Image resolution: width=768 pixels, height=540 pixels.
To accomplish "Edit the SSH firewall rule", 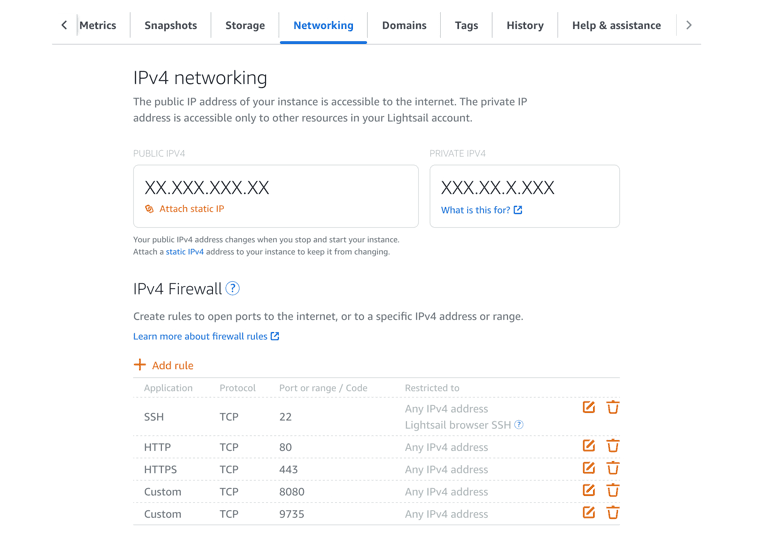I will pos(588,407).
